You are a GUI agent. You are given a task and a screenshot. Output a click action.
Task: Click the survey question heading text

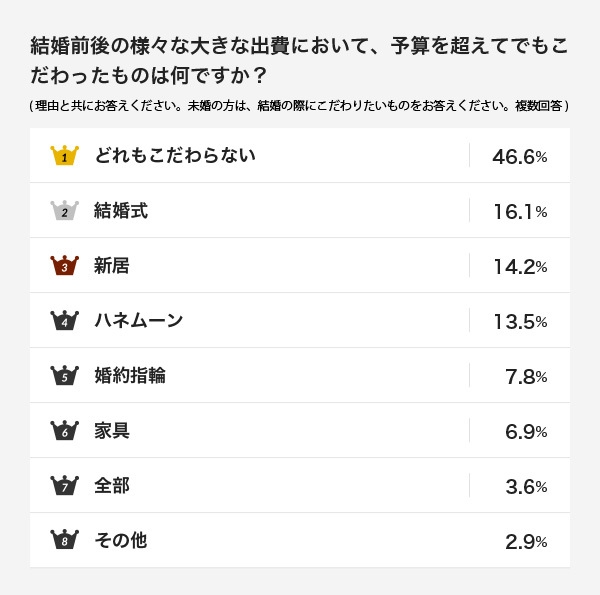[x=299, y=60]
